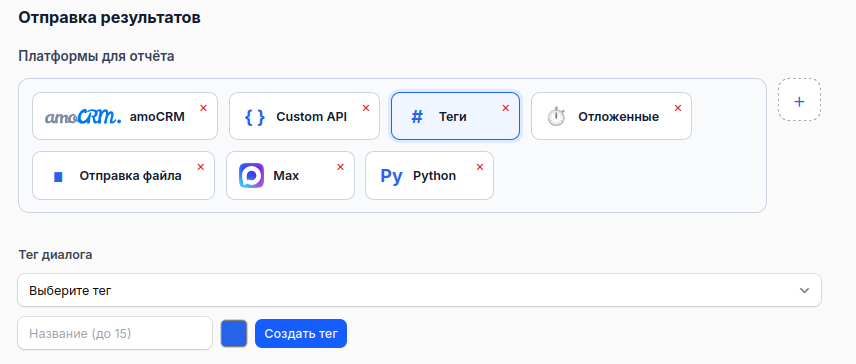The width and height of the screenshot is (856, 364).
Task: Remove the Теги platform with red cross
Action: click(x=506, y=108)
